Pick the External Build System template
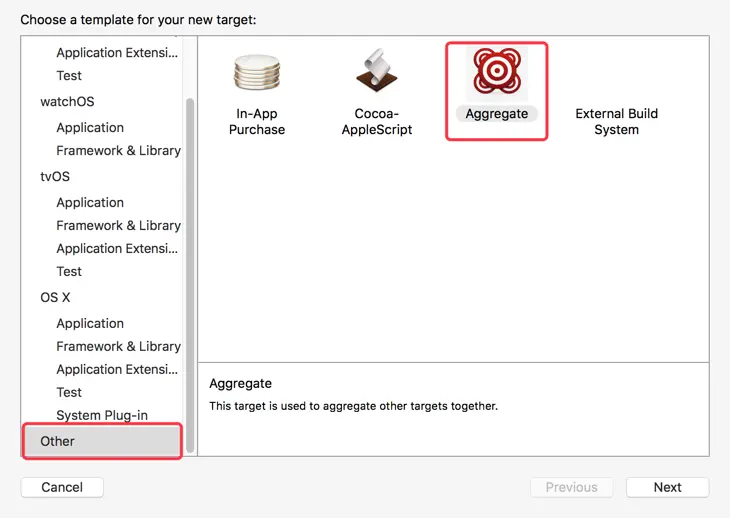 click(x=616, y=121)
